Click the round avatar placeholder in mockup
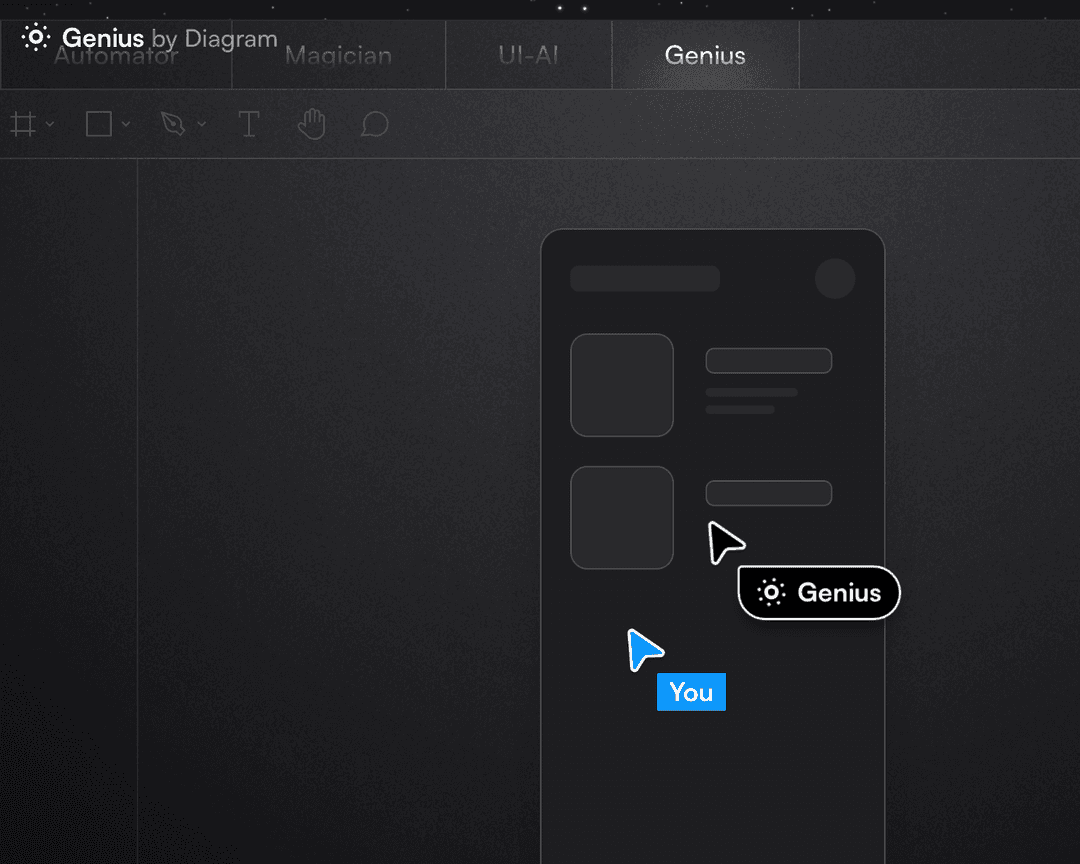 [835, 278]
